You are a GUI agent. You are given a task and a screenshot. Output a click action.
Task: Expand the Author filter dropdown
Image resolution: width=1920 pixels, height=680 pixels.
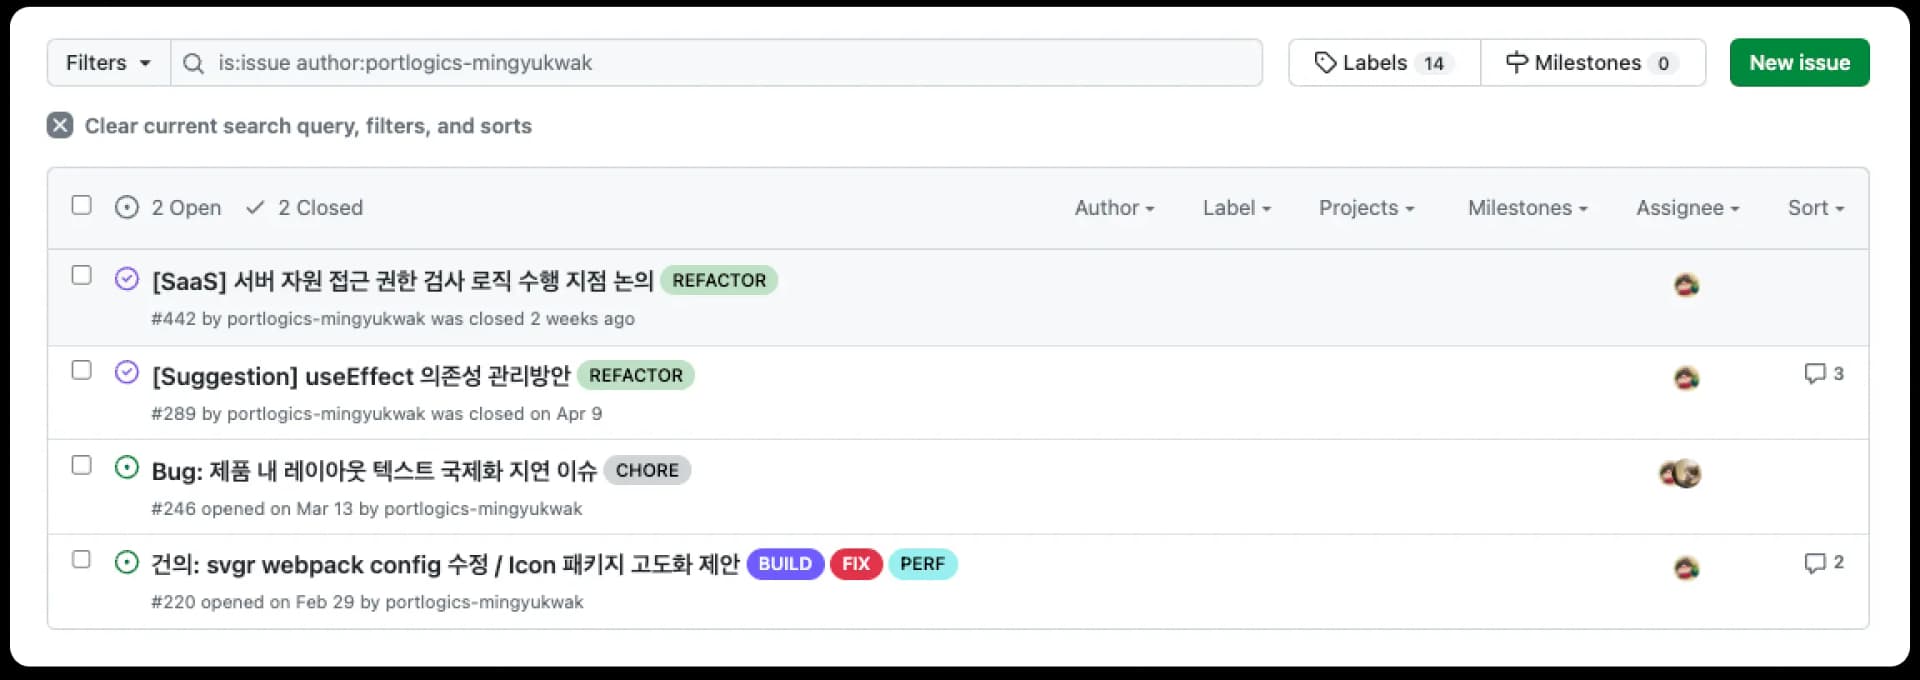(1114, 208)
